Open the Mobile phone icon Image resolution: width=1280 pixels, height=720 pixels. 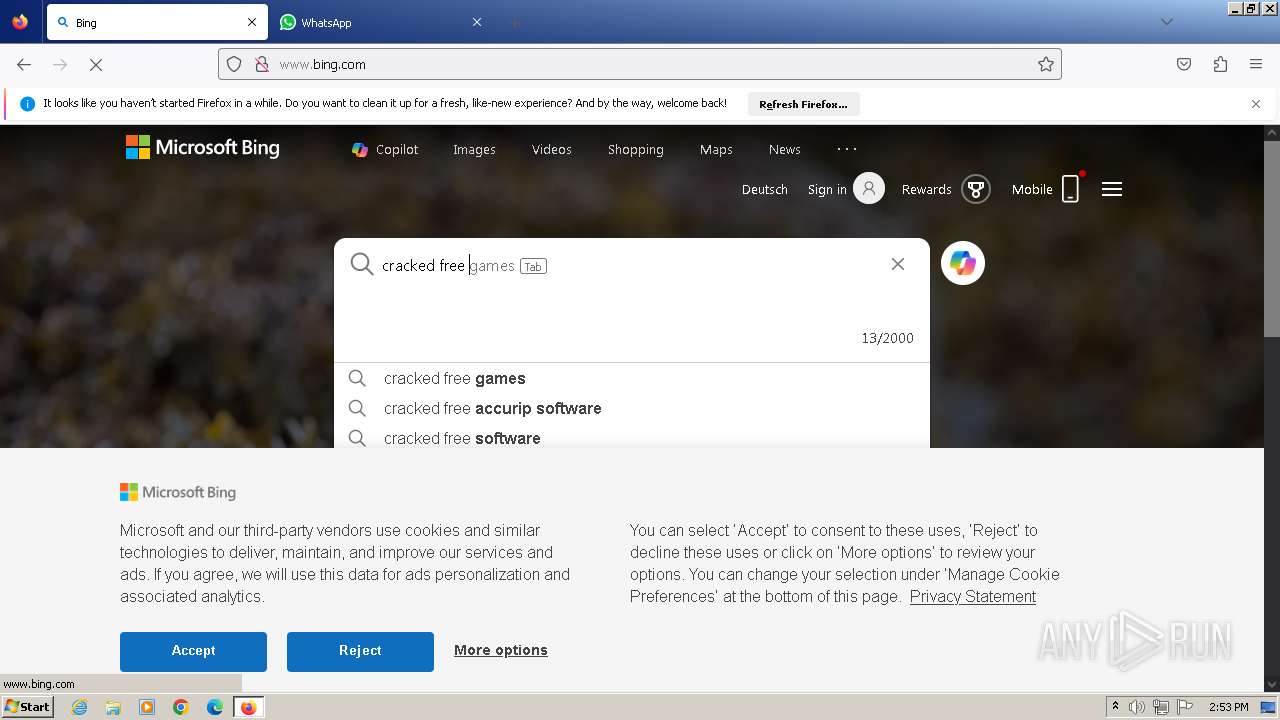1070,188
